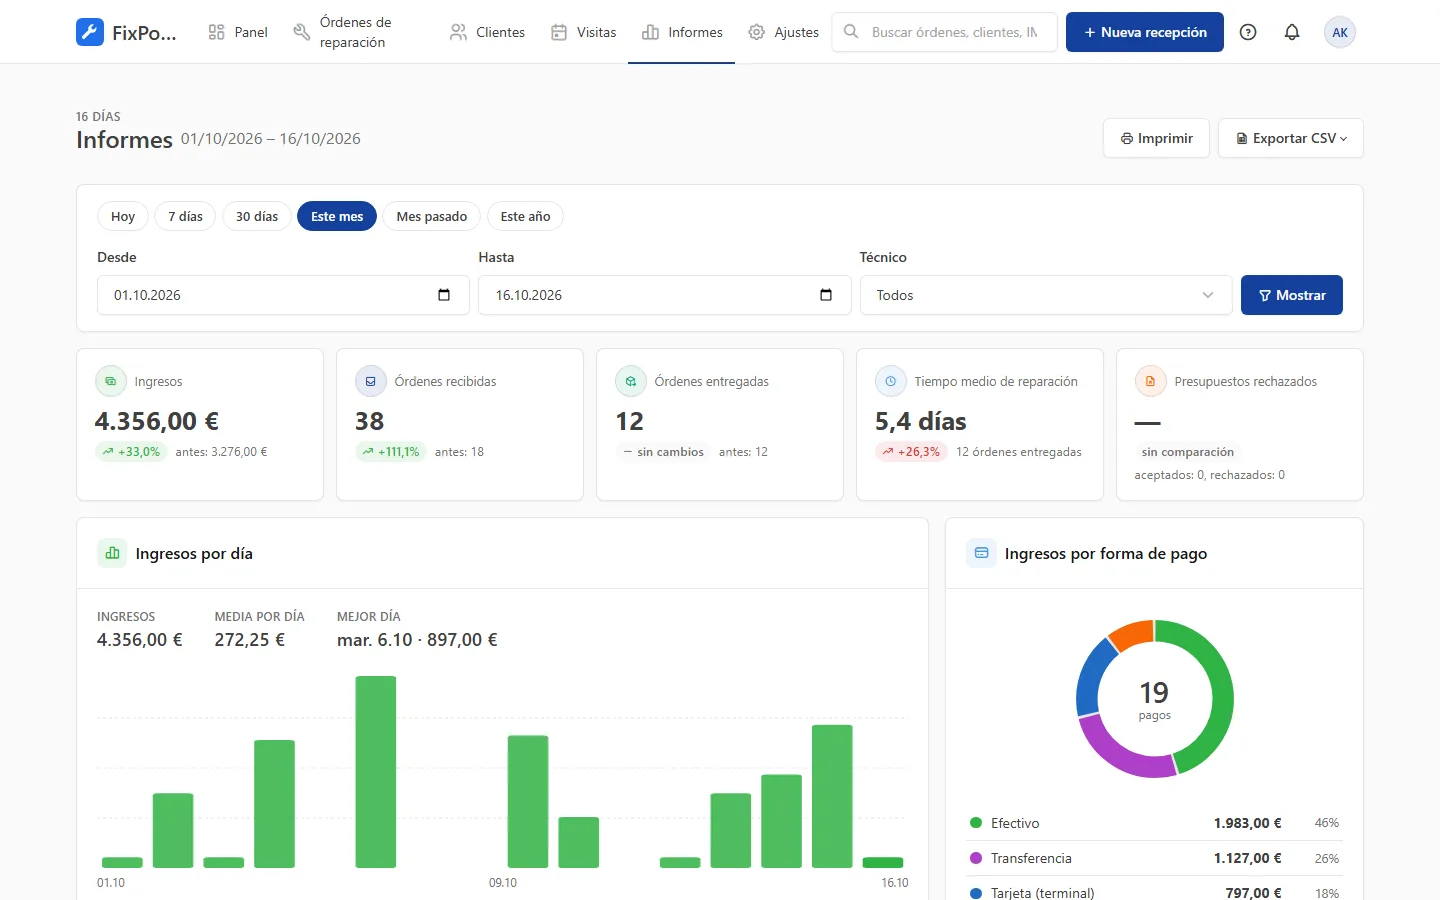Click the green Efectivo legend dot
Viewport: 1440px width, 900px height.
(976, 823)
